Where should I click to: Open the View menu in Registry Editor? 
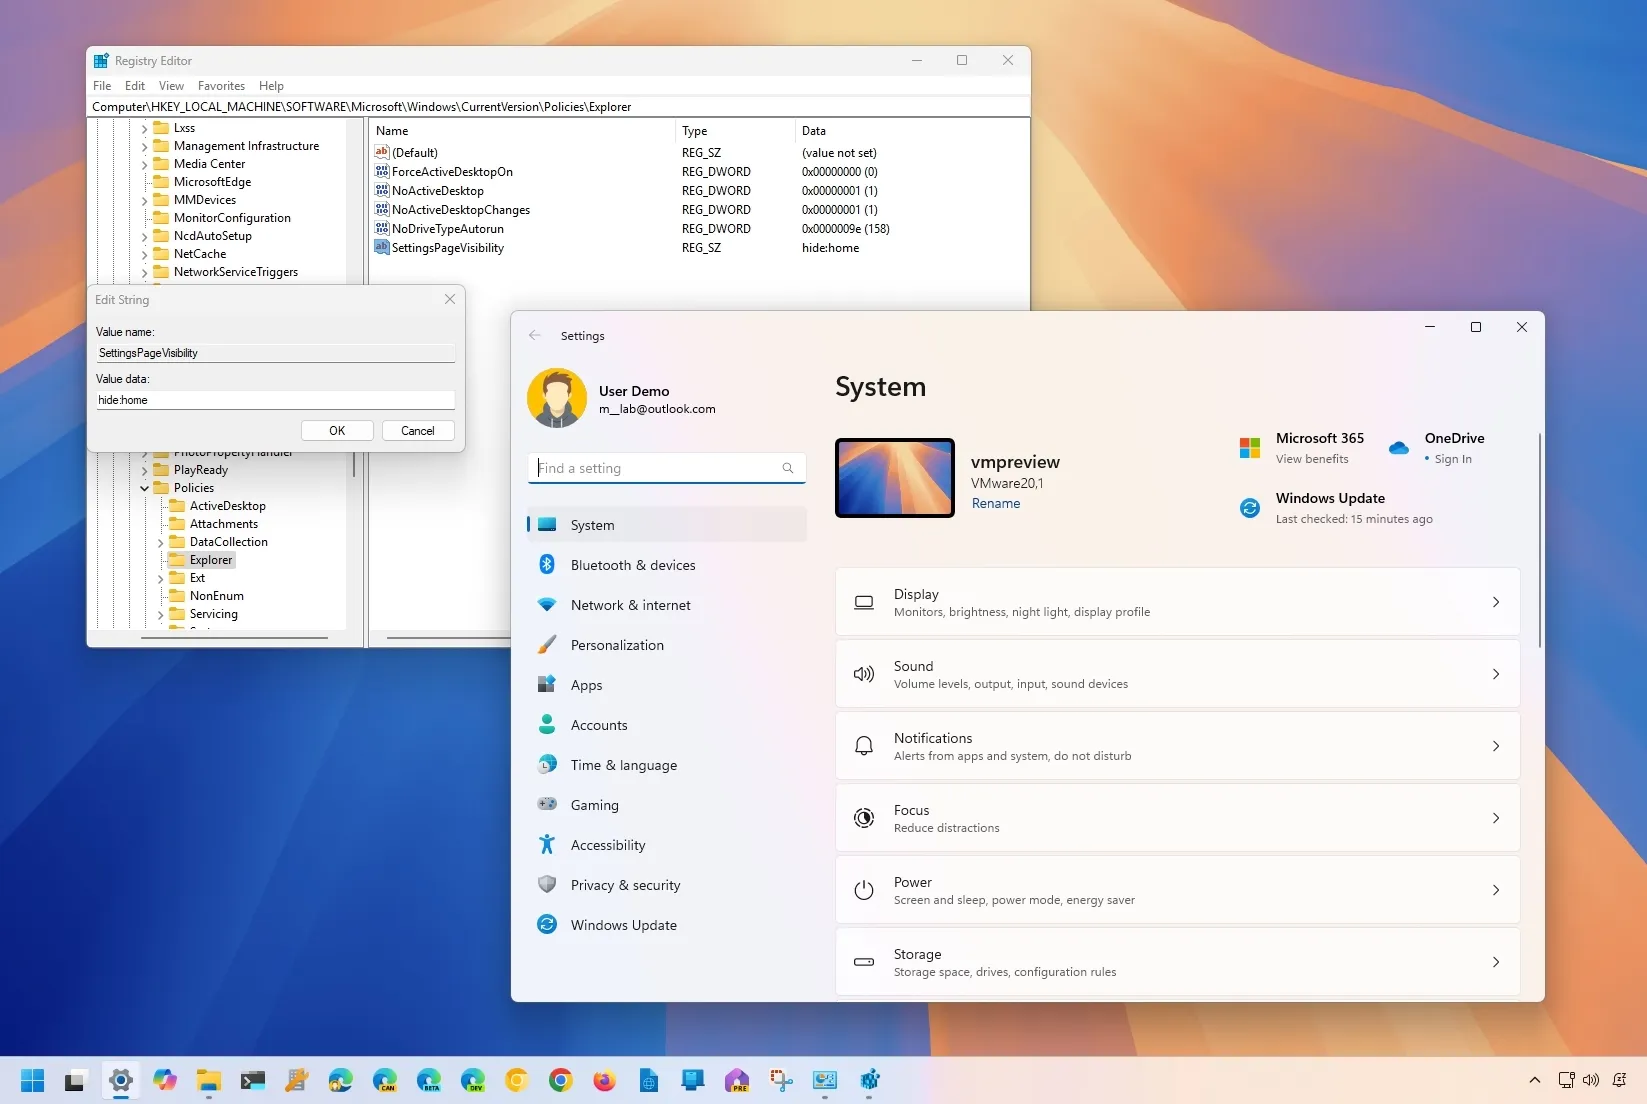[x=170, y=86]
